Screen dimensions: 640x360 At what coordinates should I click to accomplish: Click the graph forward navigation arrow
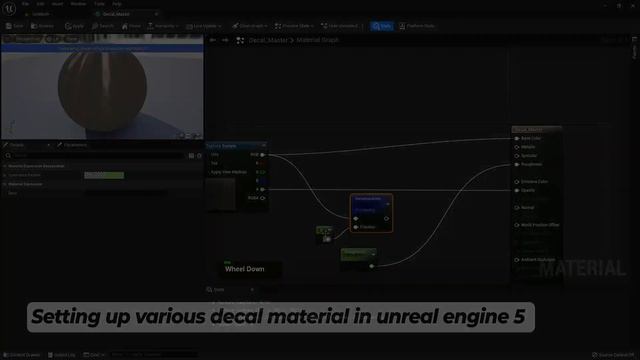click(x=225, y=40)
